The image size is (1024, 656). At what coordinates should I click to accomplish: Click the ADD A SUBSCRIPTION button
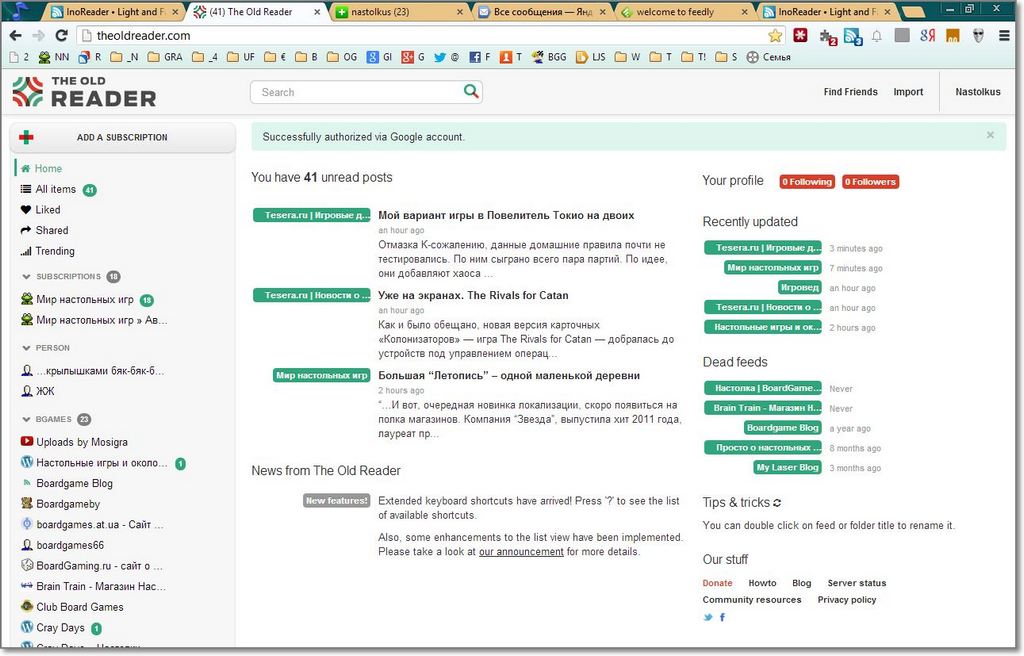[x=122, y=137]
